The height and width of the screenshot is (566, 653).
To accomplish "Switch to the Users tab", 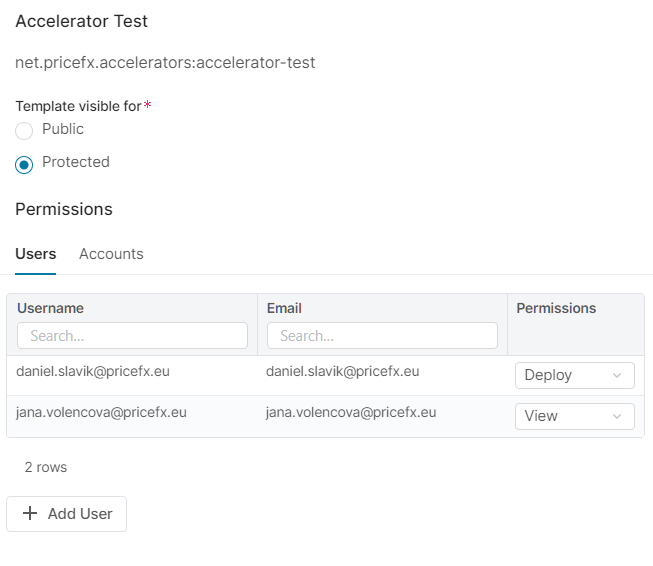I will (35, 254).
